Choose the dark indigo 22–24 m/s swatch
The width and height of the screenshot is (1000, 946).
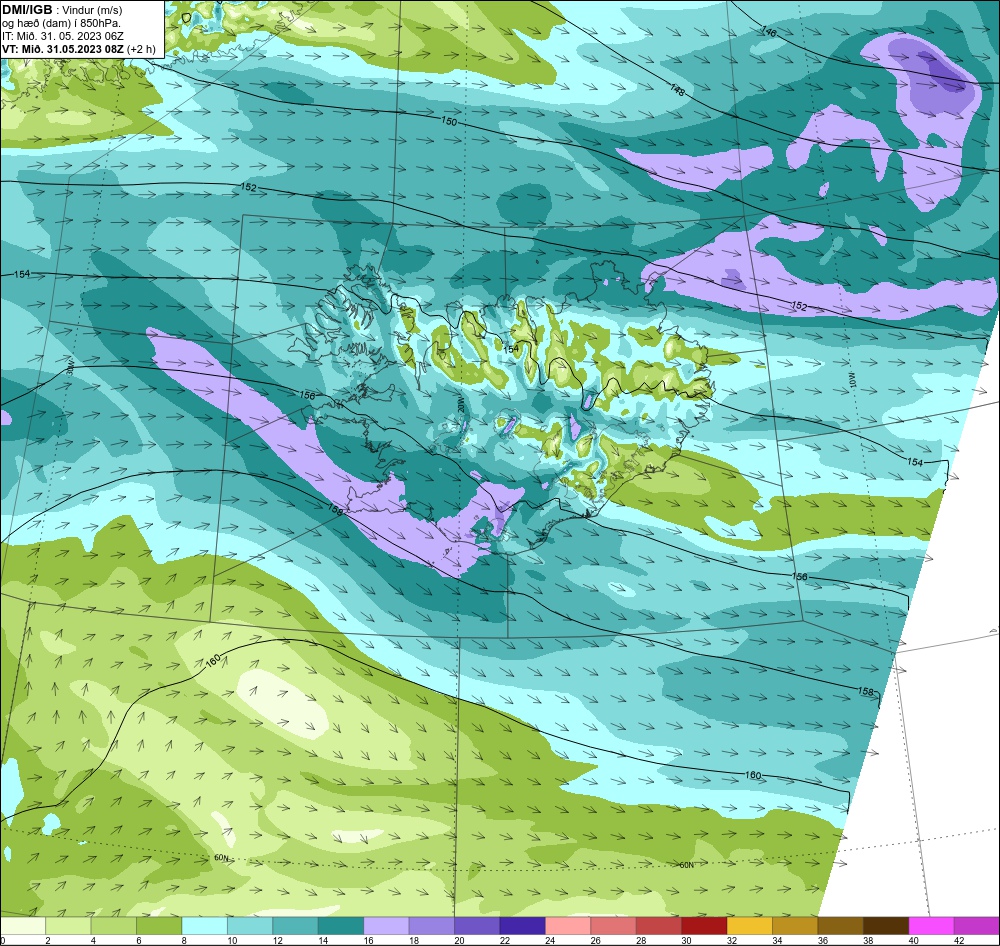pos(523,926)
